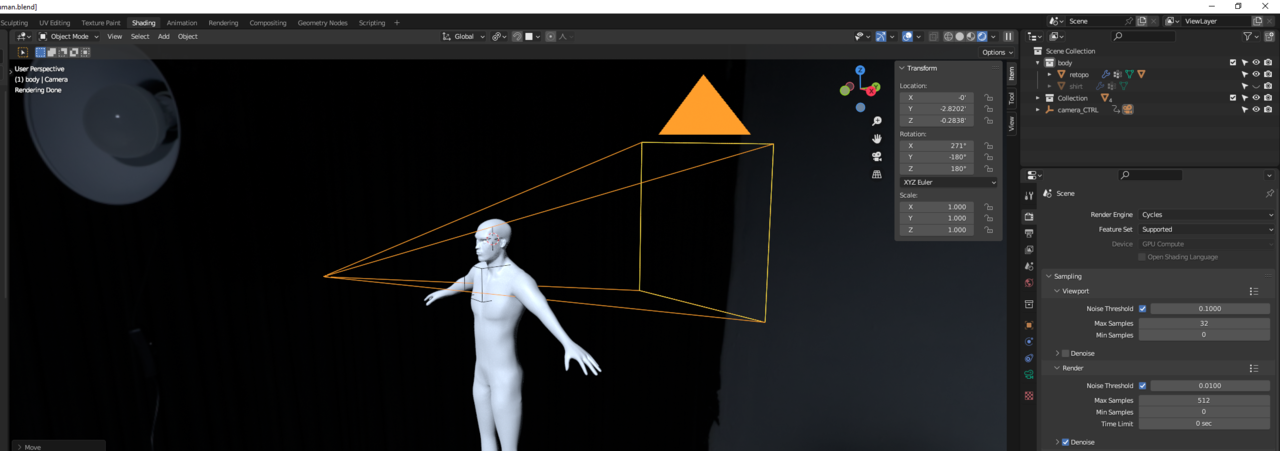Collapse the Transform panel

902,68
